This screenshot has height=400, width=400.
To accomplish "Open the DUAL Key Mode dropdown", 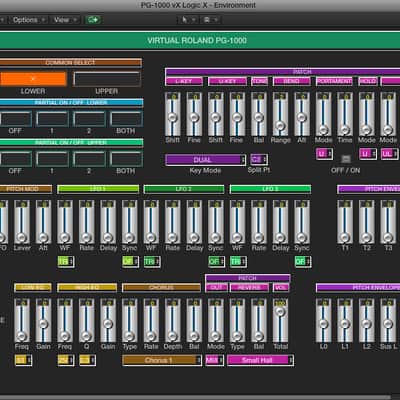I will [206, 160].
